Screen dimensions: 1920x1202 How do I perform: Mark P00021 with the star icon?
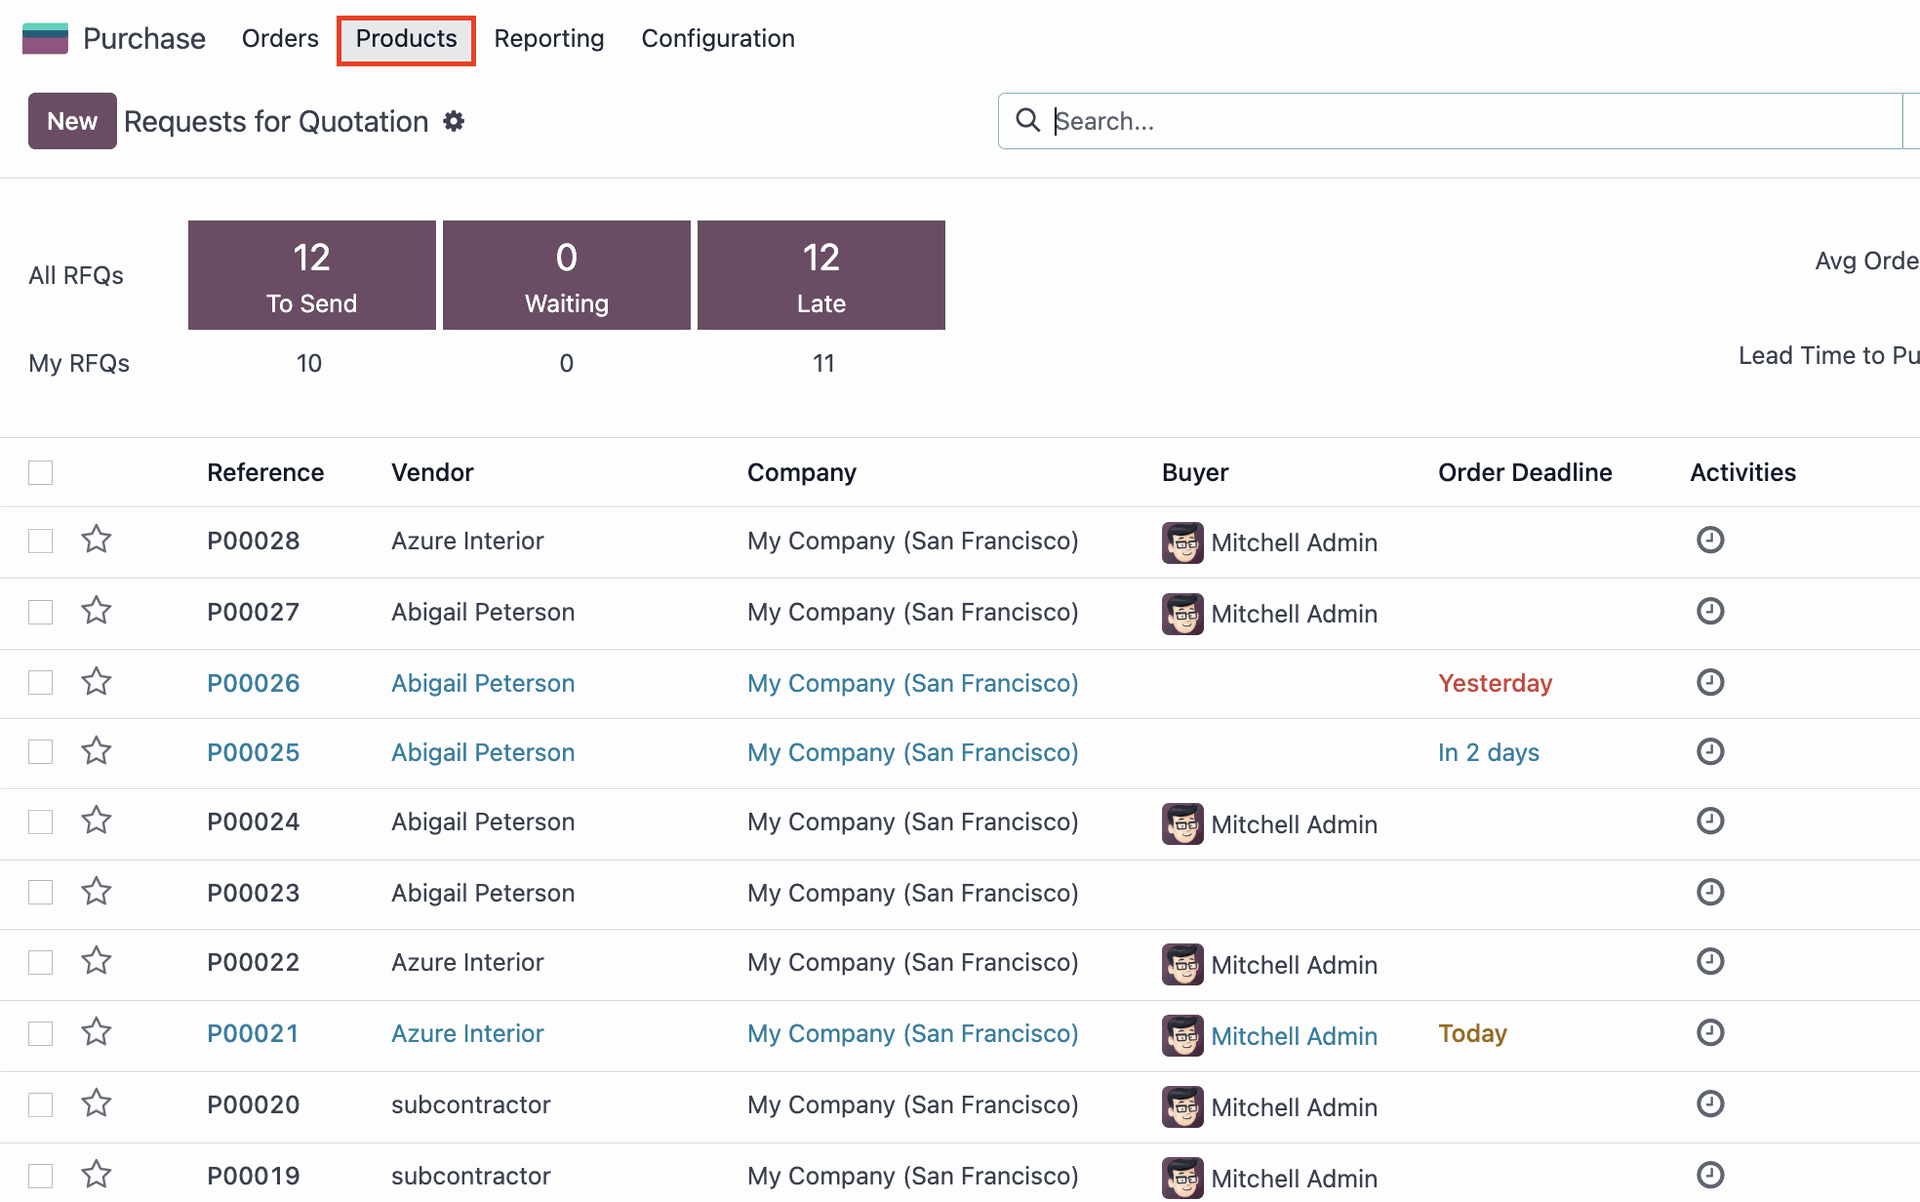pyautogui.click(x=96, y=1032)
